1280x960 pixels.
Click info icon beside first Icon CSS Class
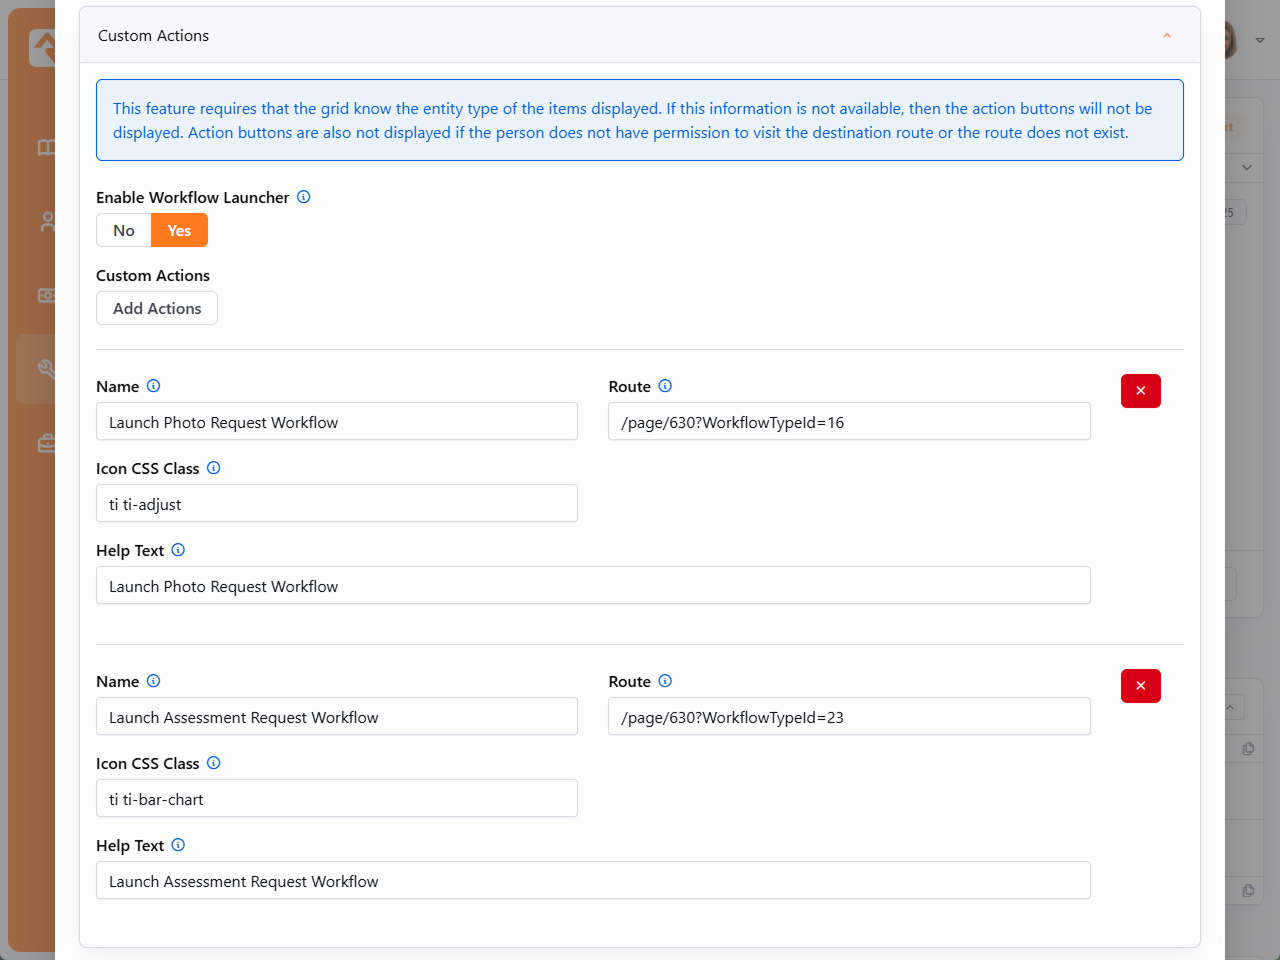(213, 468)
